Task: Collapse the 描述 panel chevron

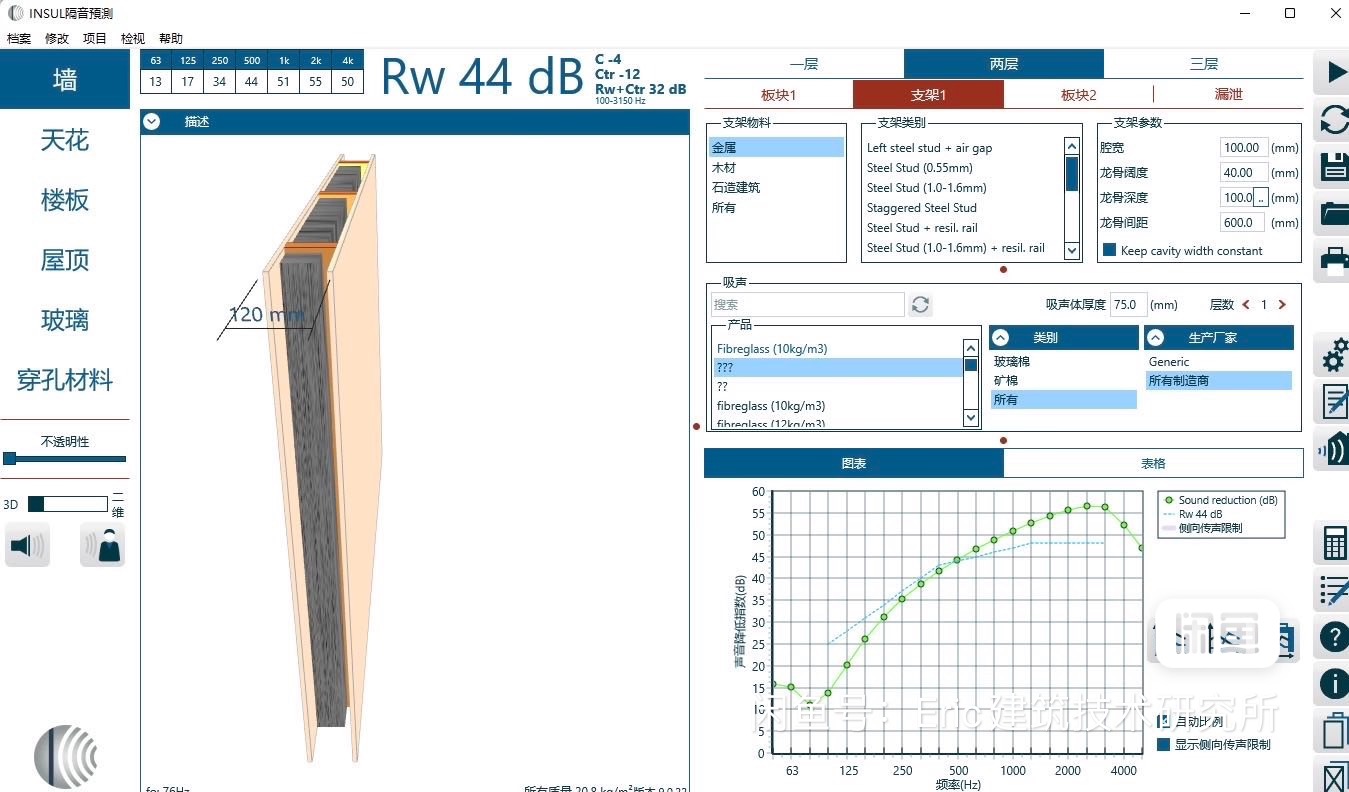Action: coord(152,122)
